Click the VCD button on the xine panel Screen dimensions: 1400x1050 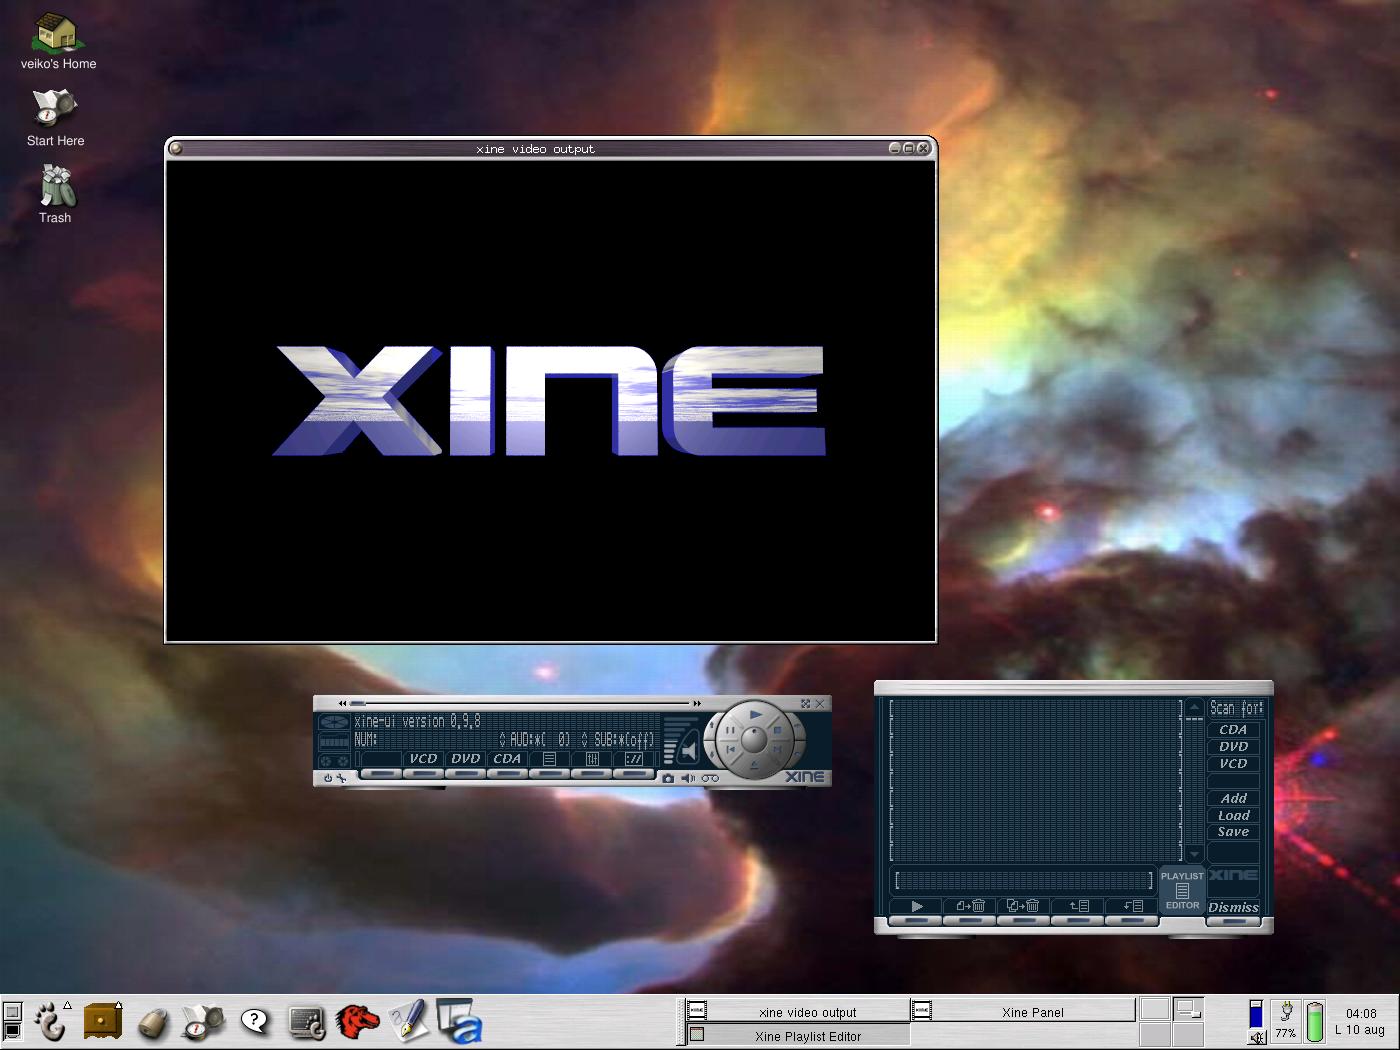tap(424, 759)
